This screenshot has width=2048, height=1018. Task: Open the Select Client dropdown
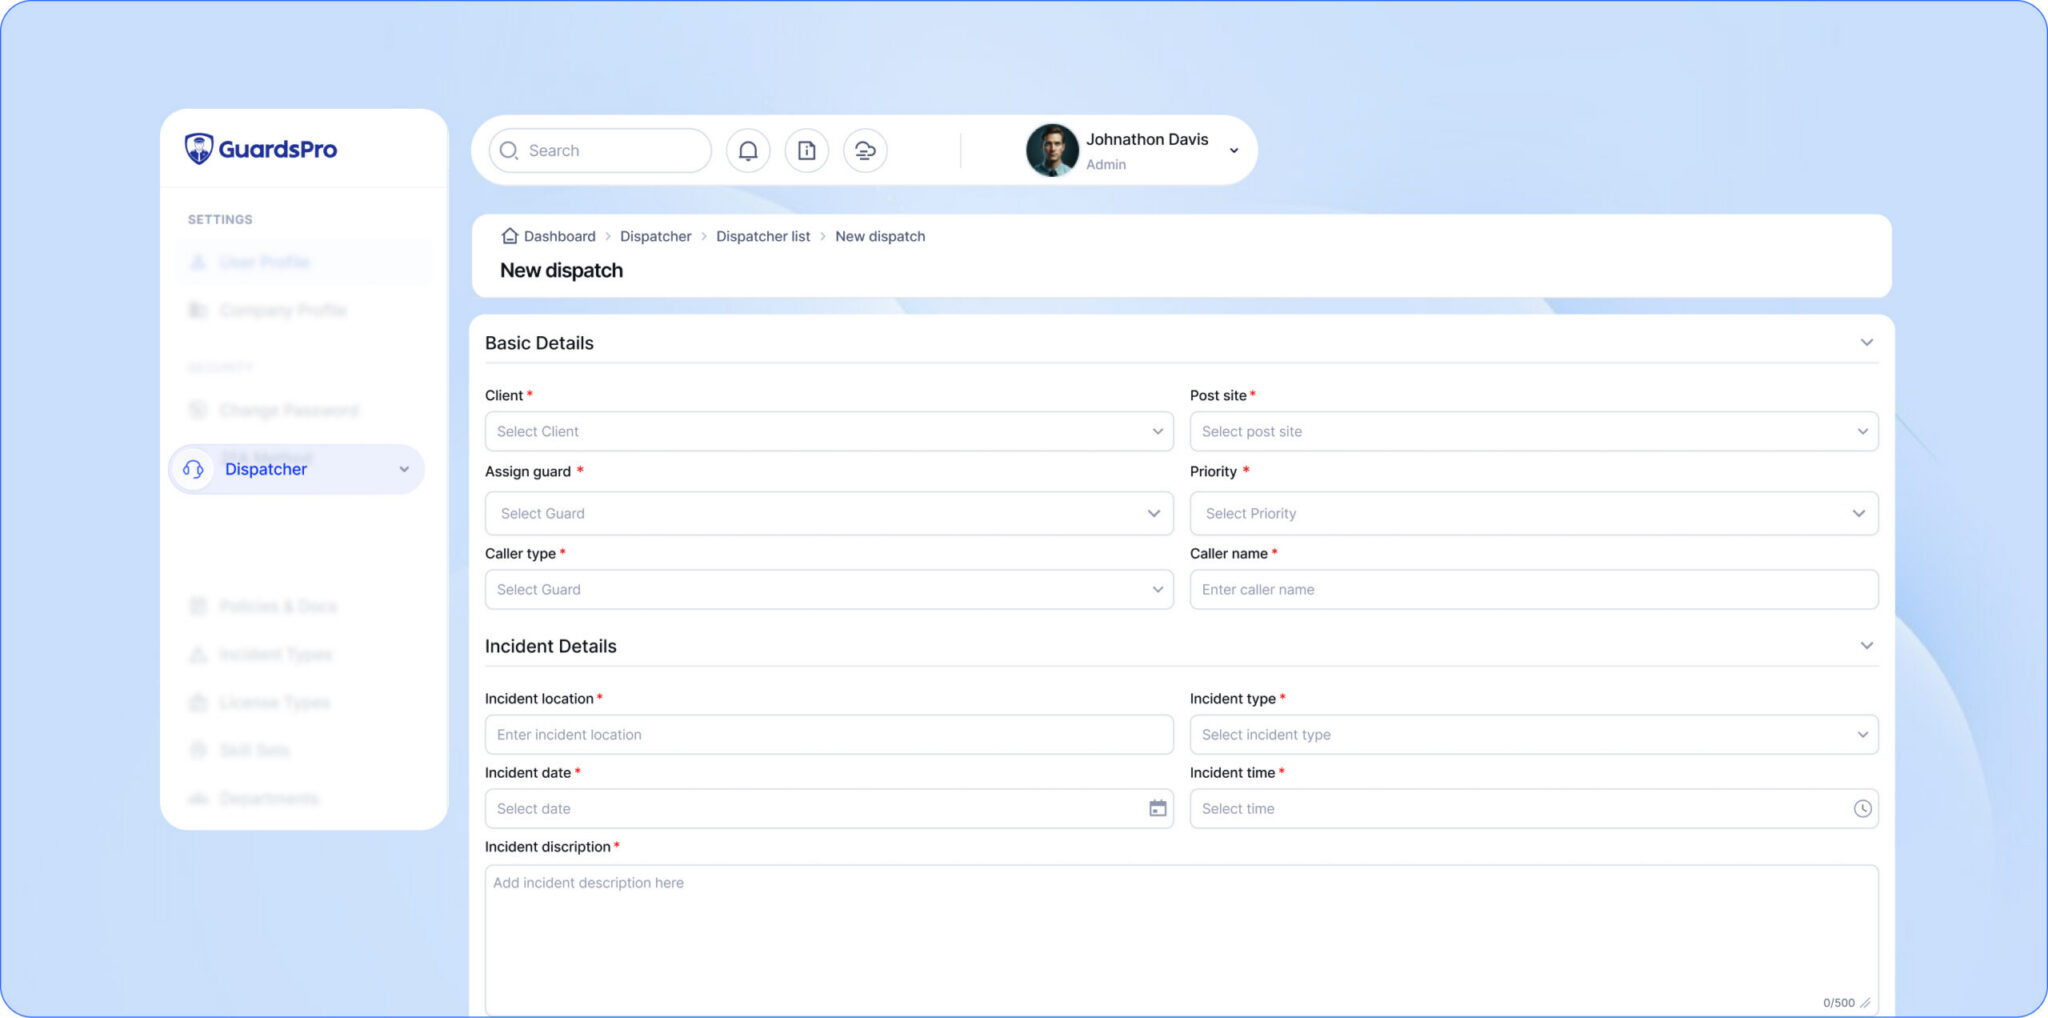point(828,432)
